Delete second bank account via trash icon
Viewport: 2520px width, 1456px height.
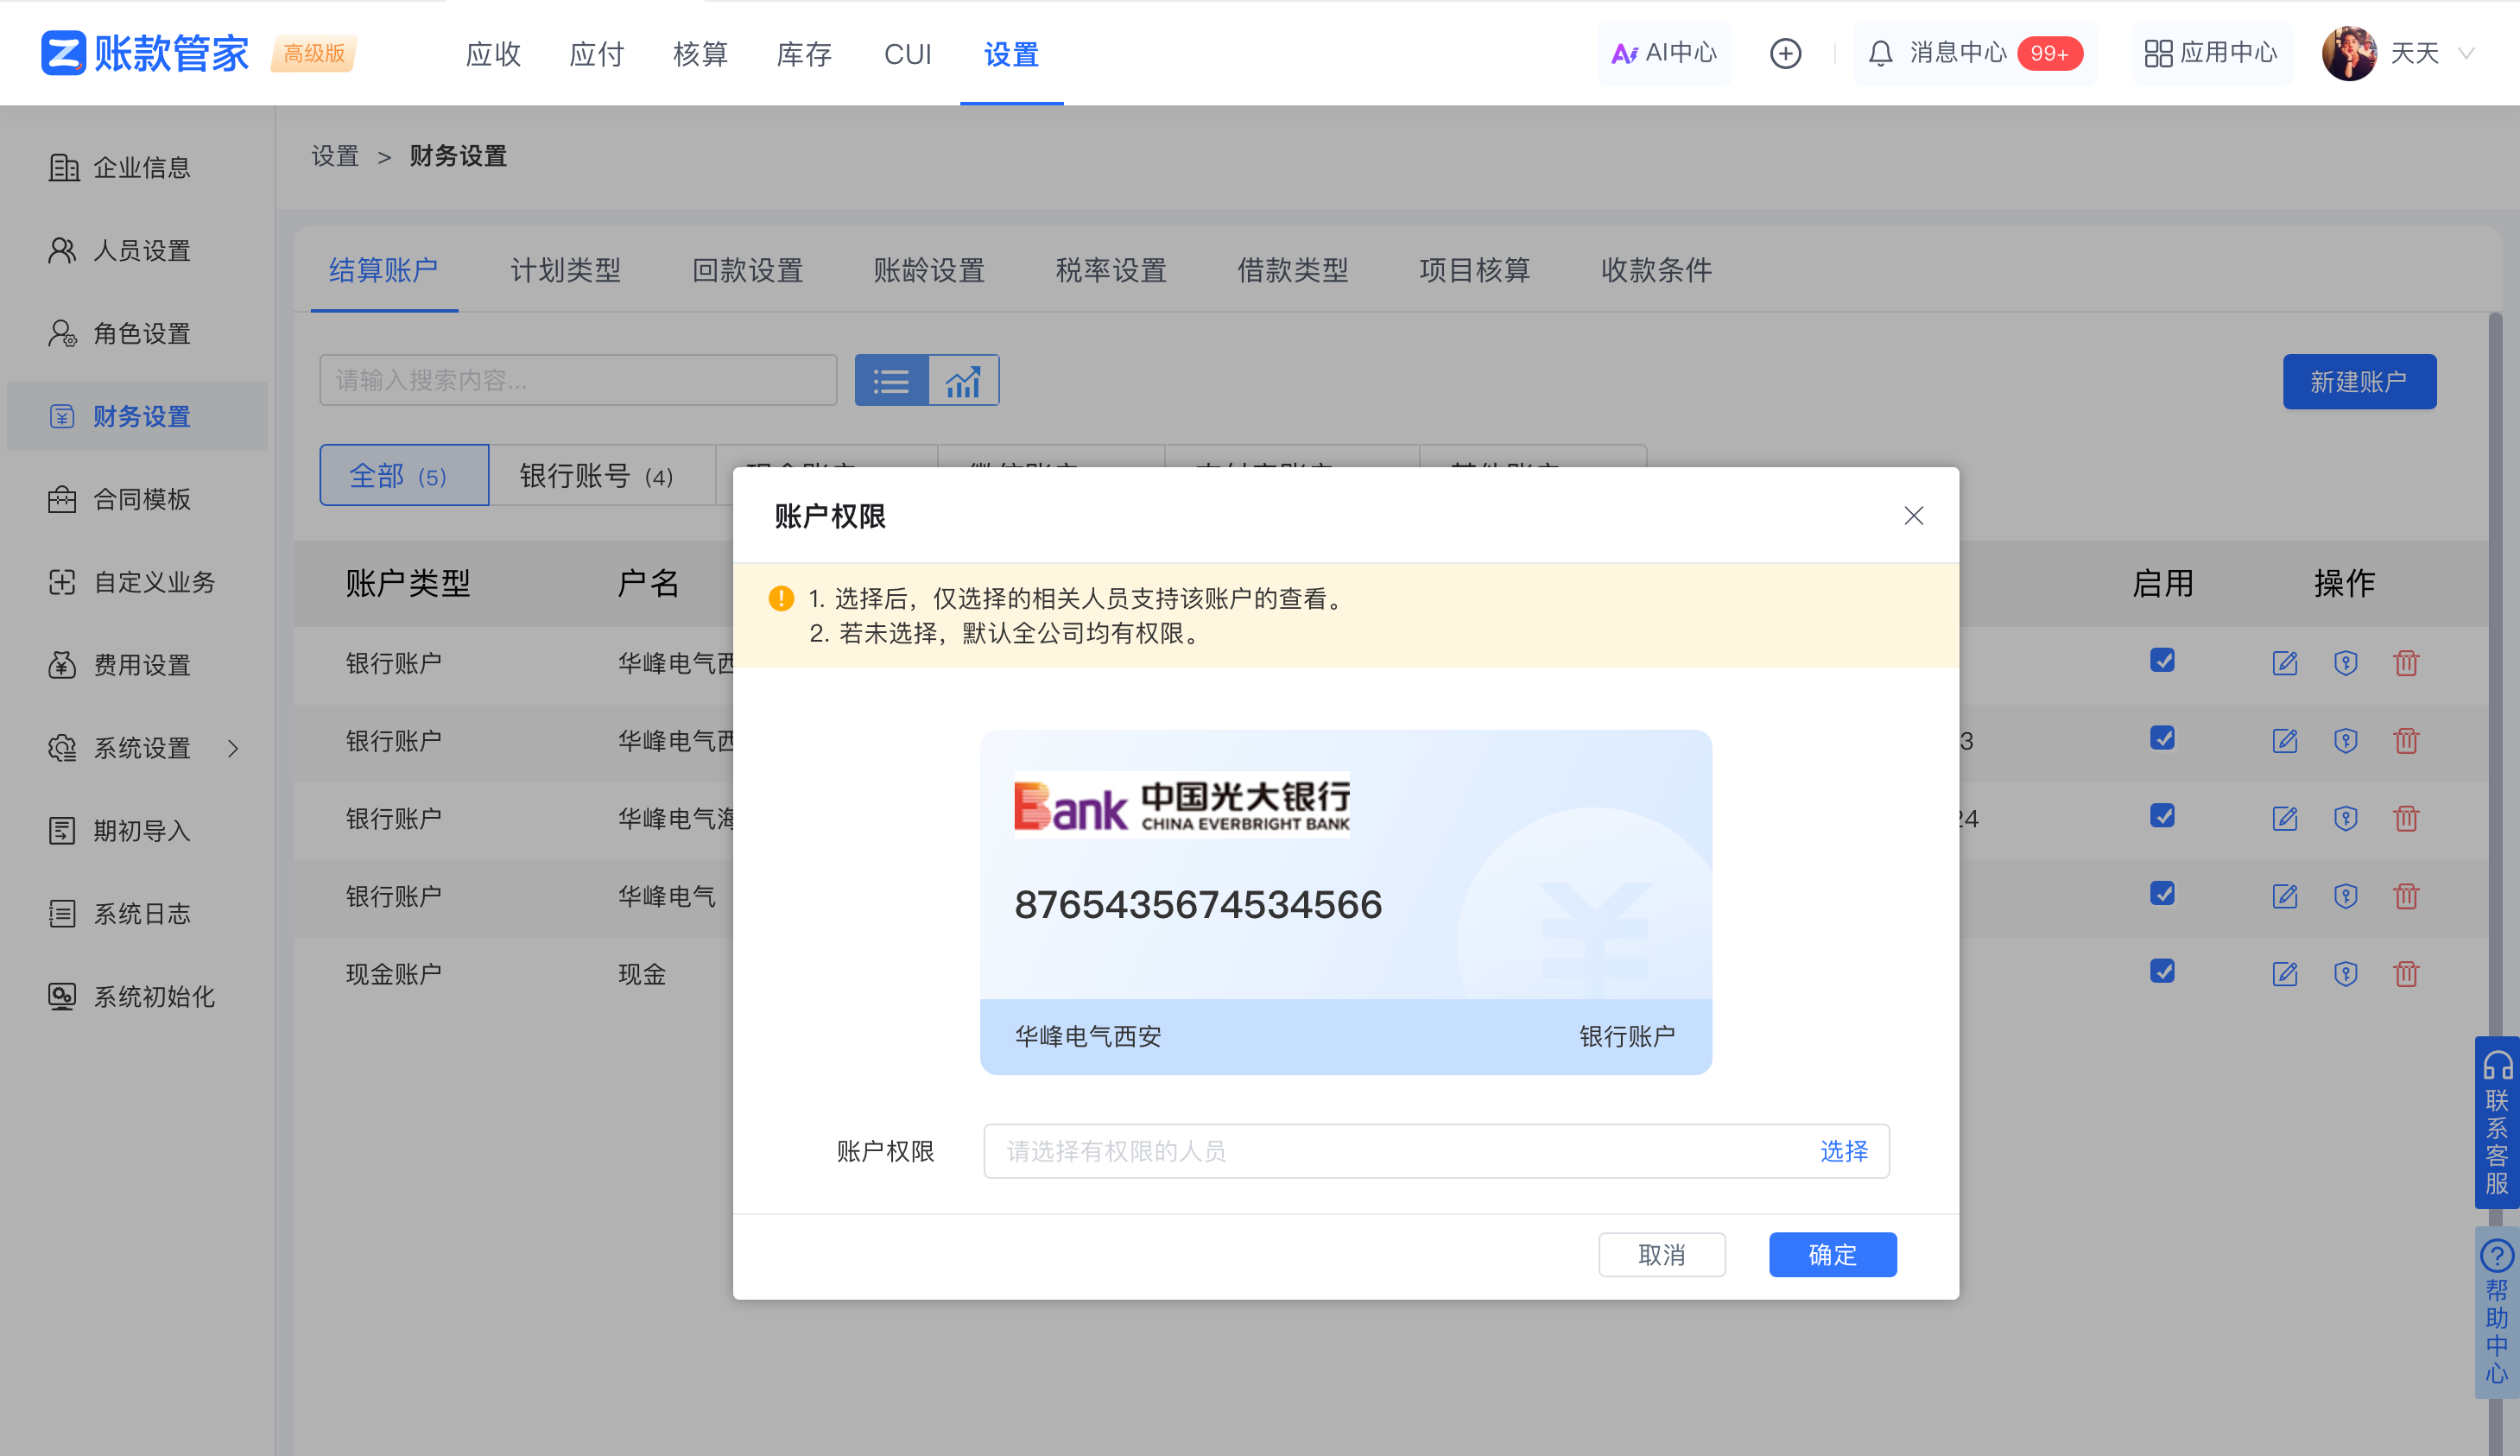(x=2406, y=741)
